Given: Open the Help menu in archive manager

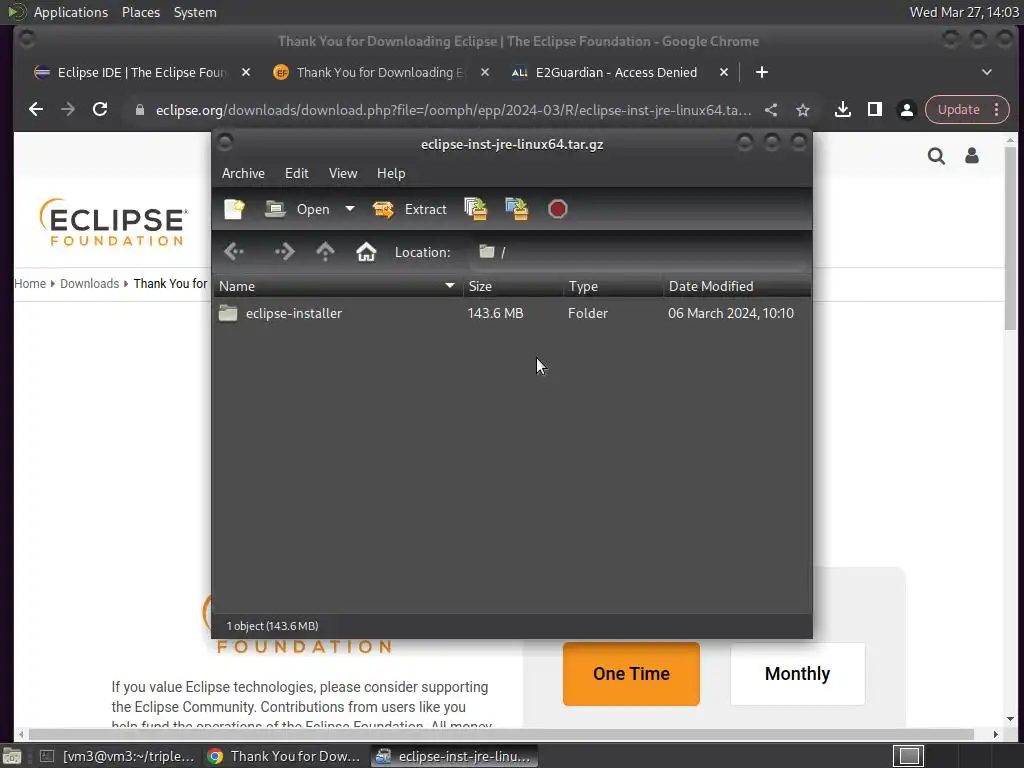Looking at the screenshot, I should [391, 173].
